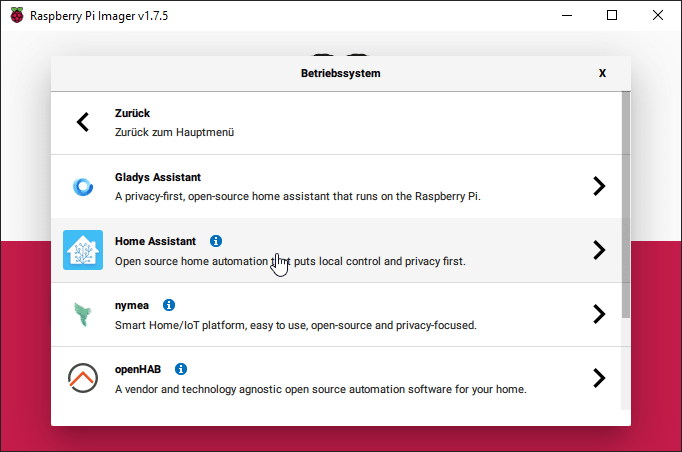
Task: Choose the Home Assistant description text
Action: tap(290, 261)
